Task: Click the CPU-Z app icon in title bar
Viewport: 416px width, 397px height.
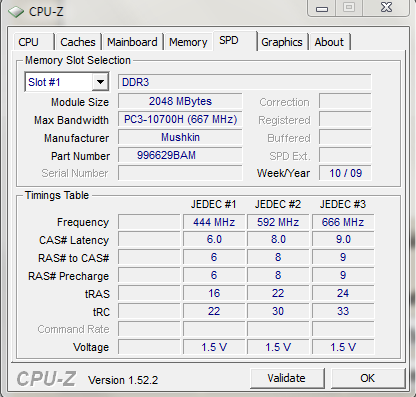Action: 16,12
